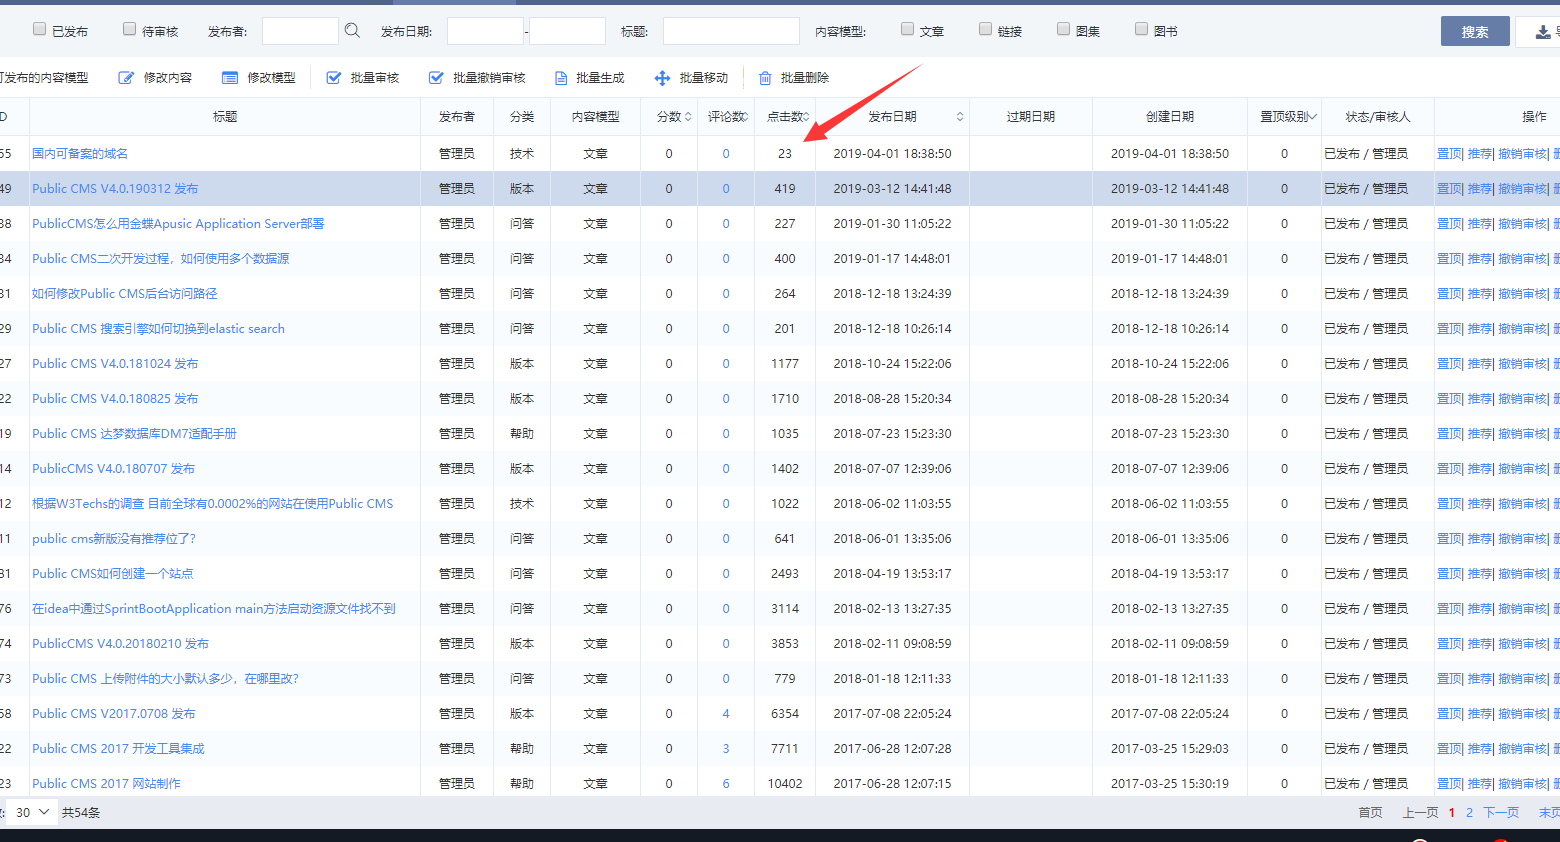Toggle the 已发布 checkbox
The image size is (1560, 842).
click(x=40, y=29)
